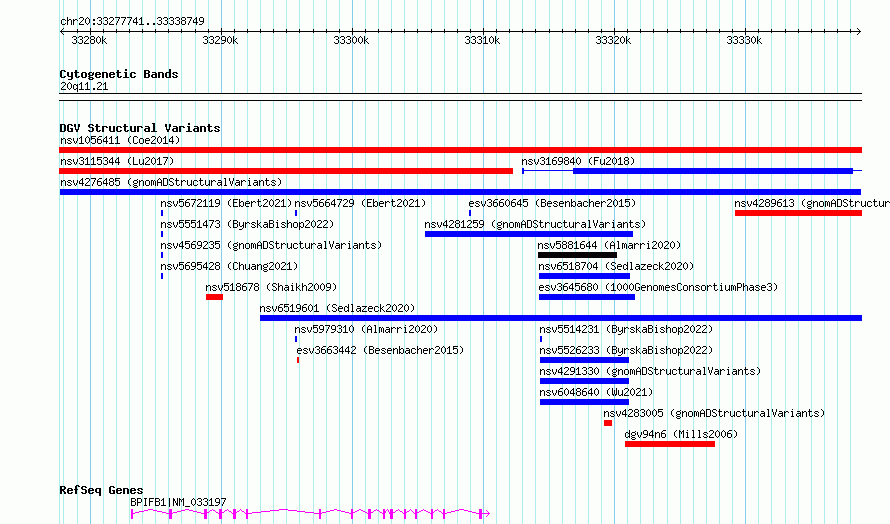Click the Cytogenetic Bands track title
Image resolution: width=890 pixels, height=524 pixels.
(x=119, y=74)
